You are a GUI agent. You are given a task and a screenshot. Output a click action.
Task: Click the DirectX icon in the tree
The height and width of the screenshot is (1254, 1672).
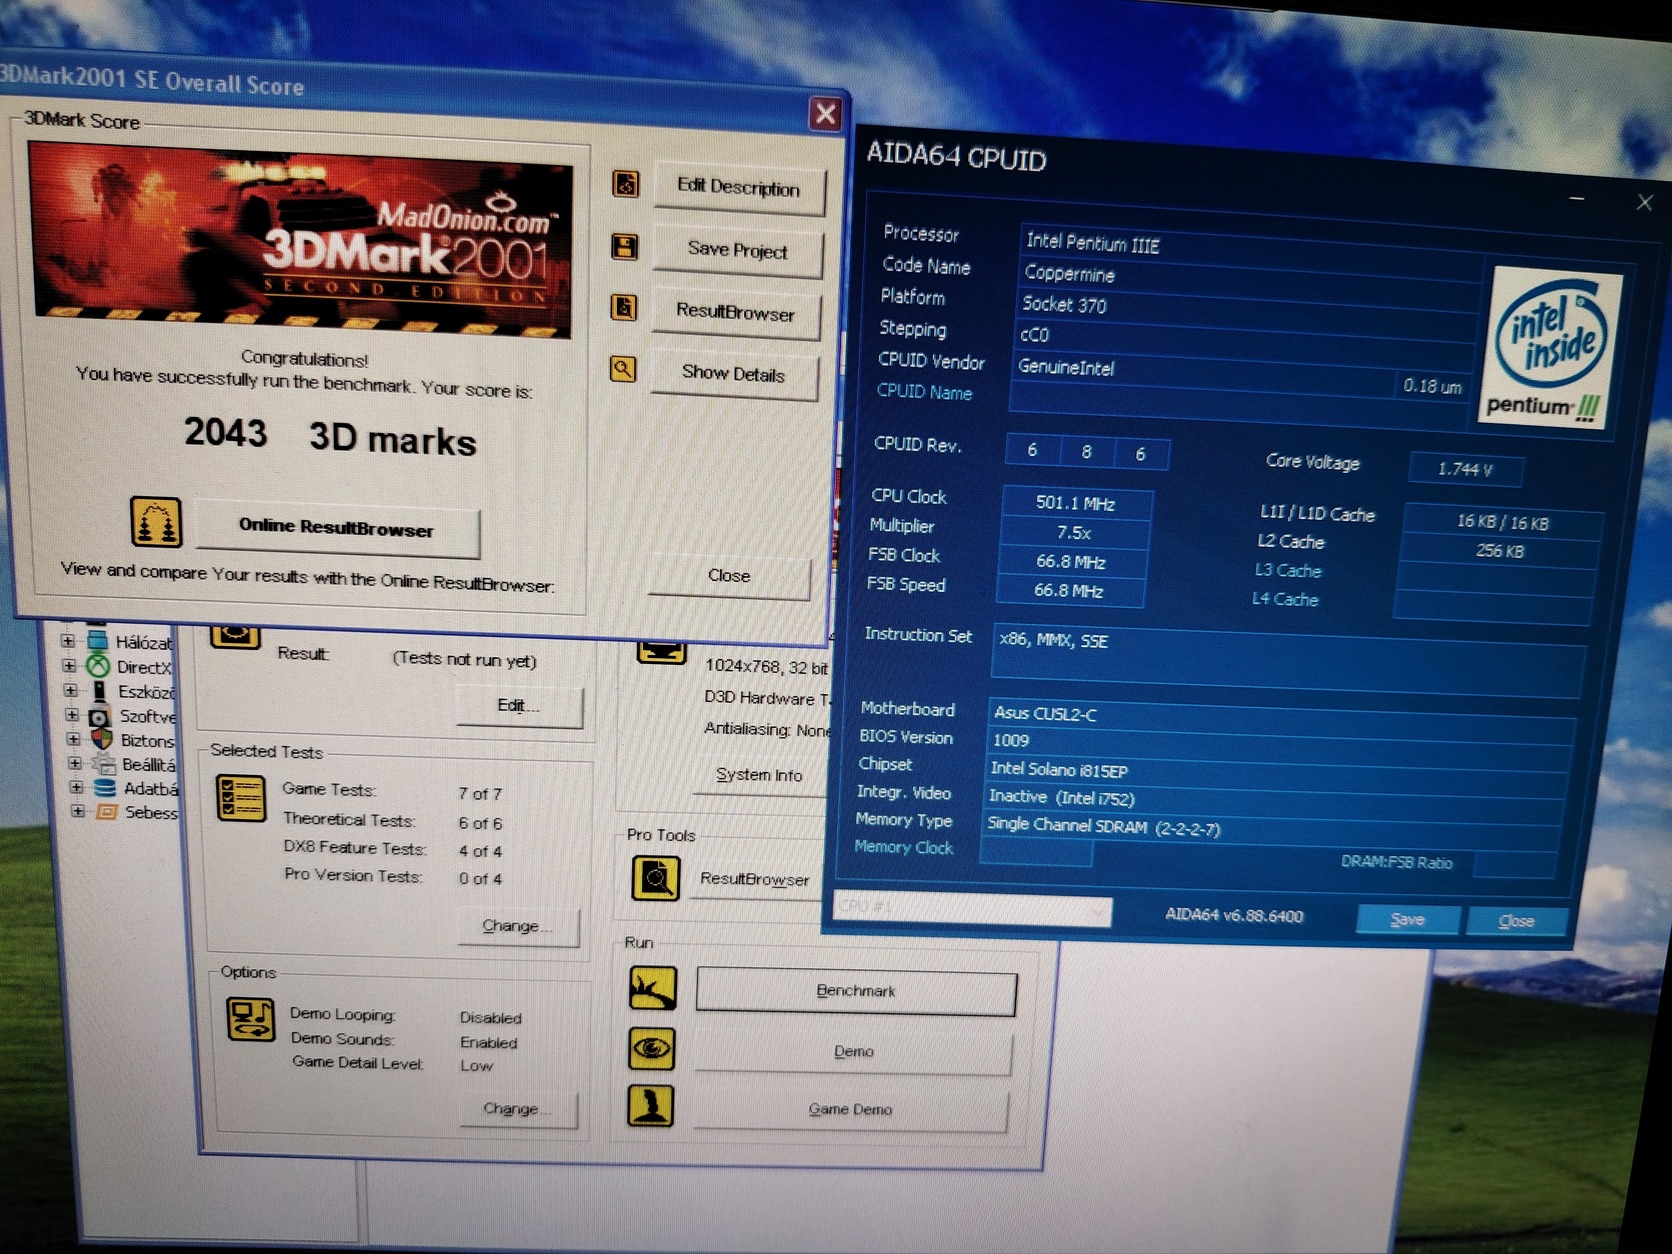pos(98,665)
